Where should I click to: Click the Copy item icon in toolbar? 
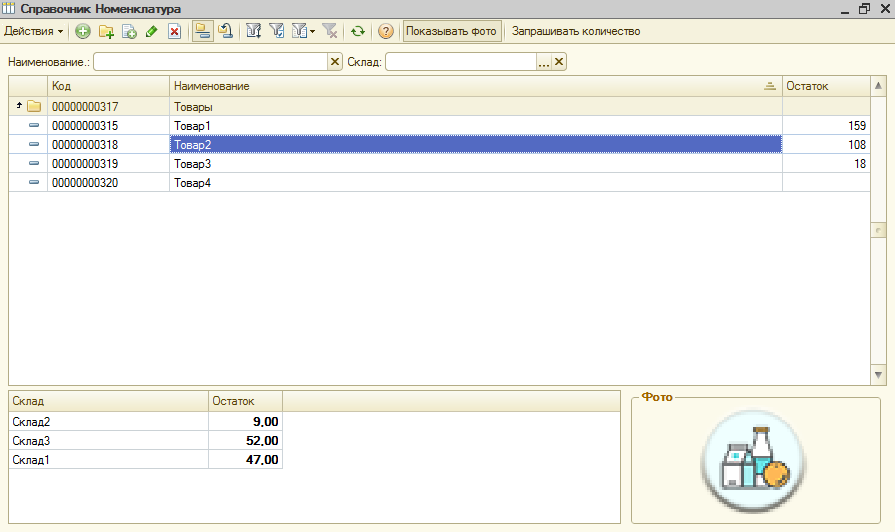point(129,31)
